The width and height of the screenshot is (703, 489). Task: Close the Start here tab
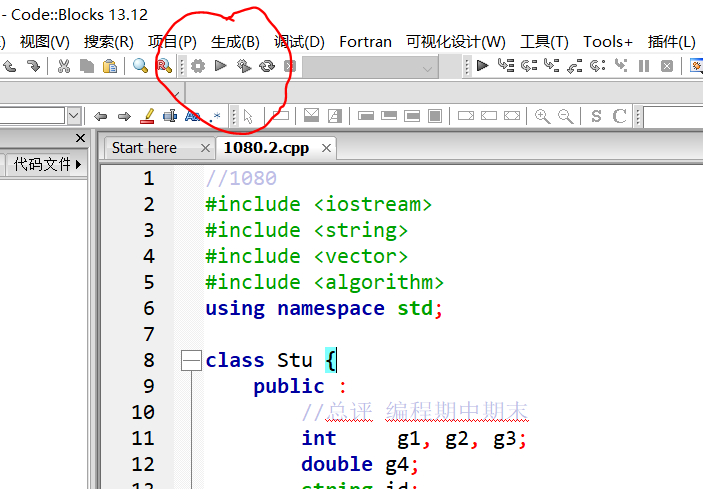205,148
